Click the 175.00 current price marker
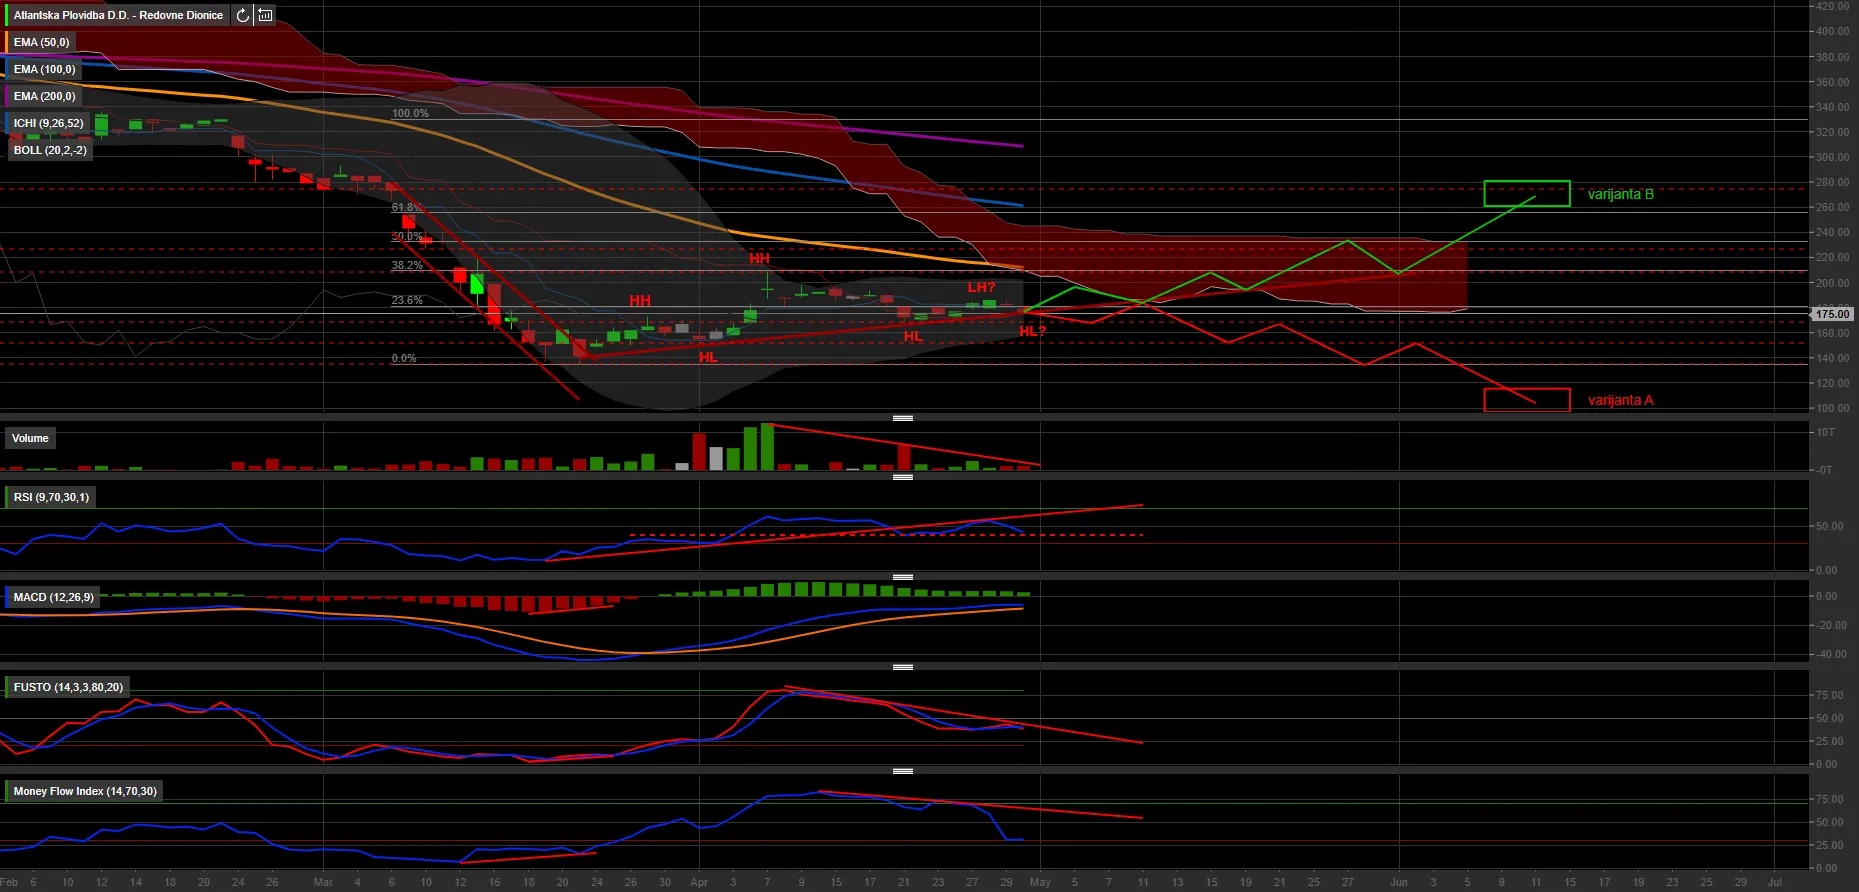Viewport: 1859px width, 892px height. (x=1832, y=314)
